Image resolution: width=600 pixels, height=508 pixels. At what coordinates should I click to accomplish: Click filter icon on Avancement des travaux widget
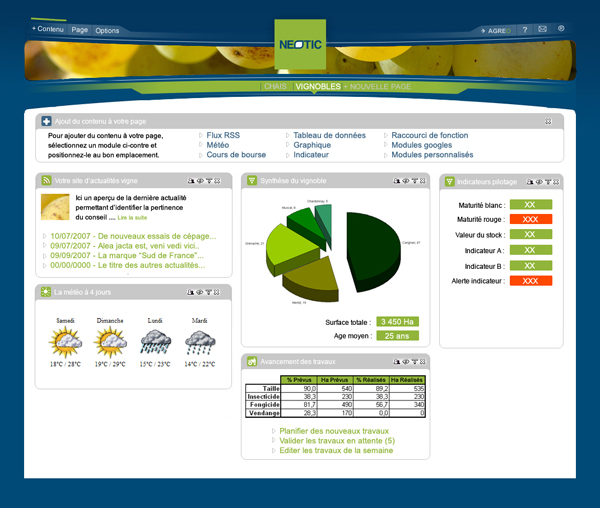pos(414,361)
